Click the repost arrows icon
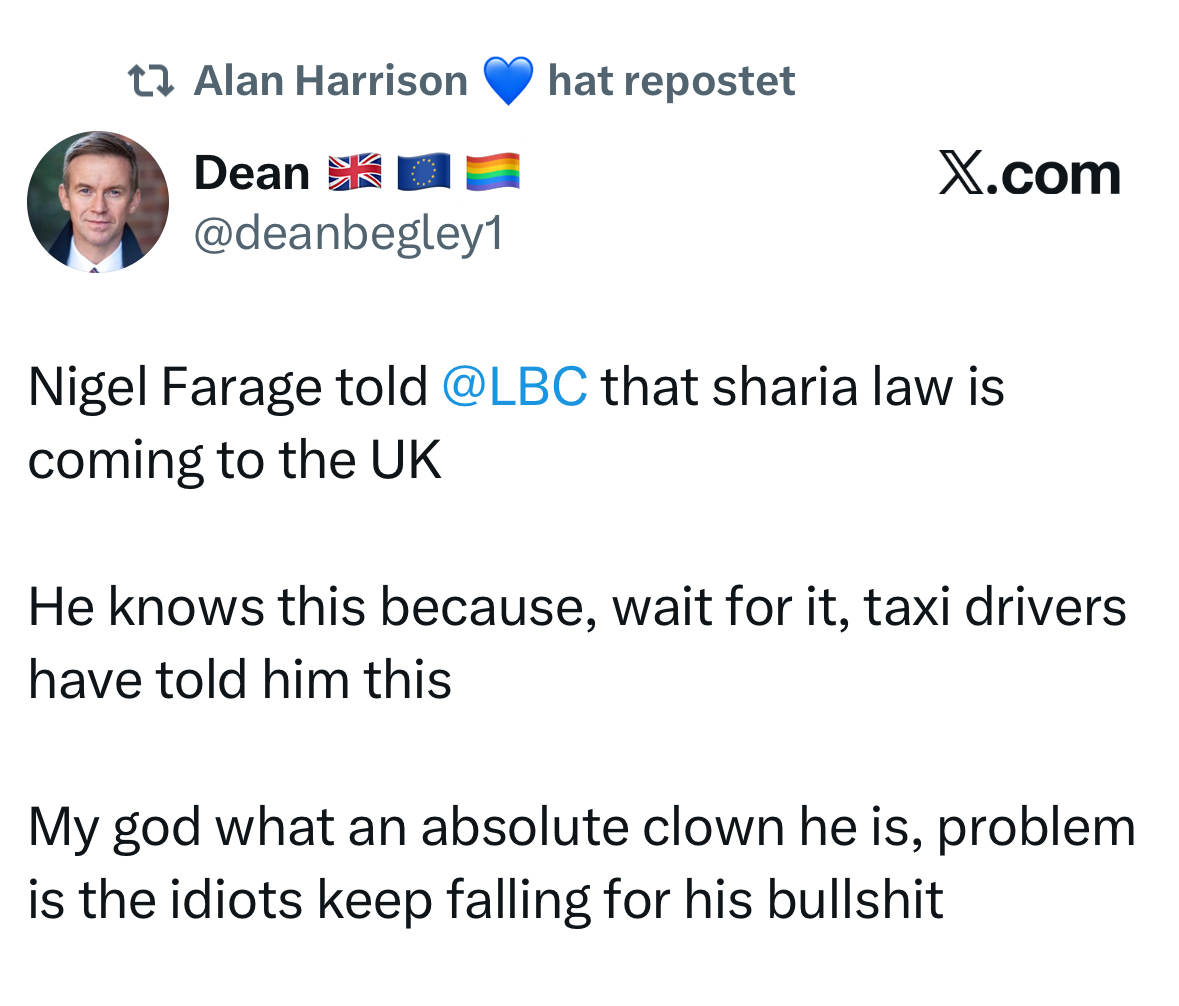Screen dimensions: 1179x1006 152,80
